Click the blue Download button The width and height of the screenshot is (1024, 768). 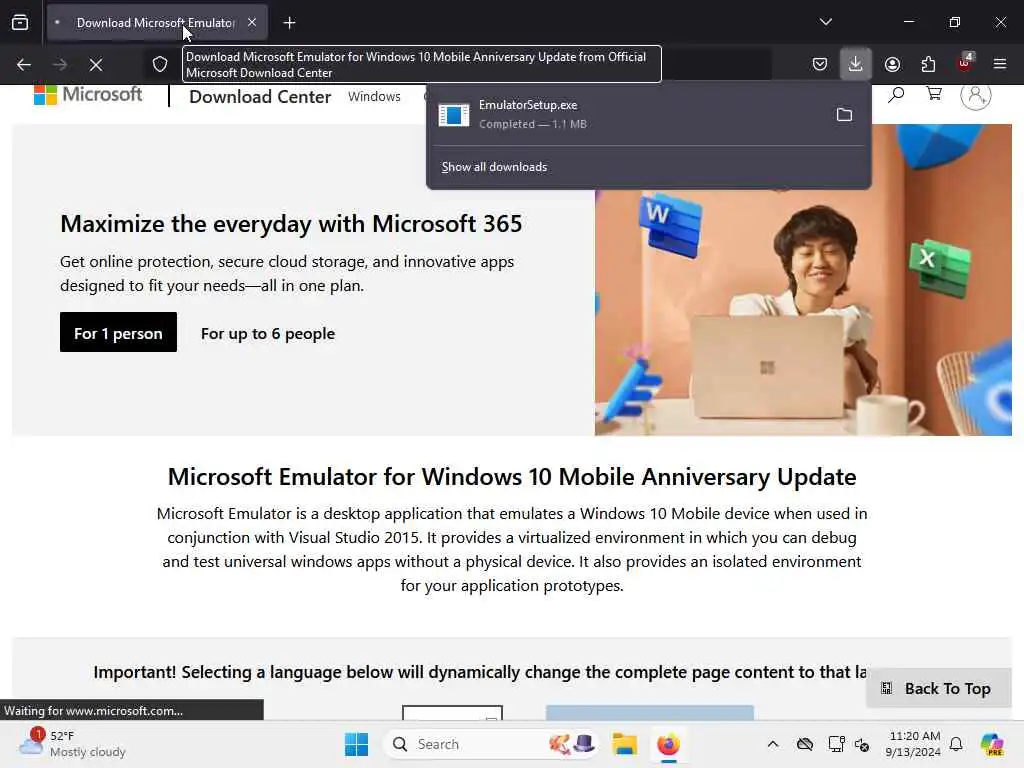(x=650, y=712)
